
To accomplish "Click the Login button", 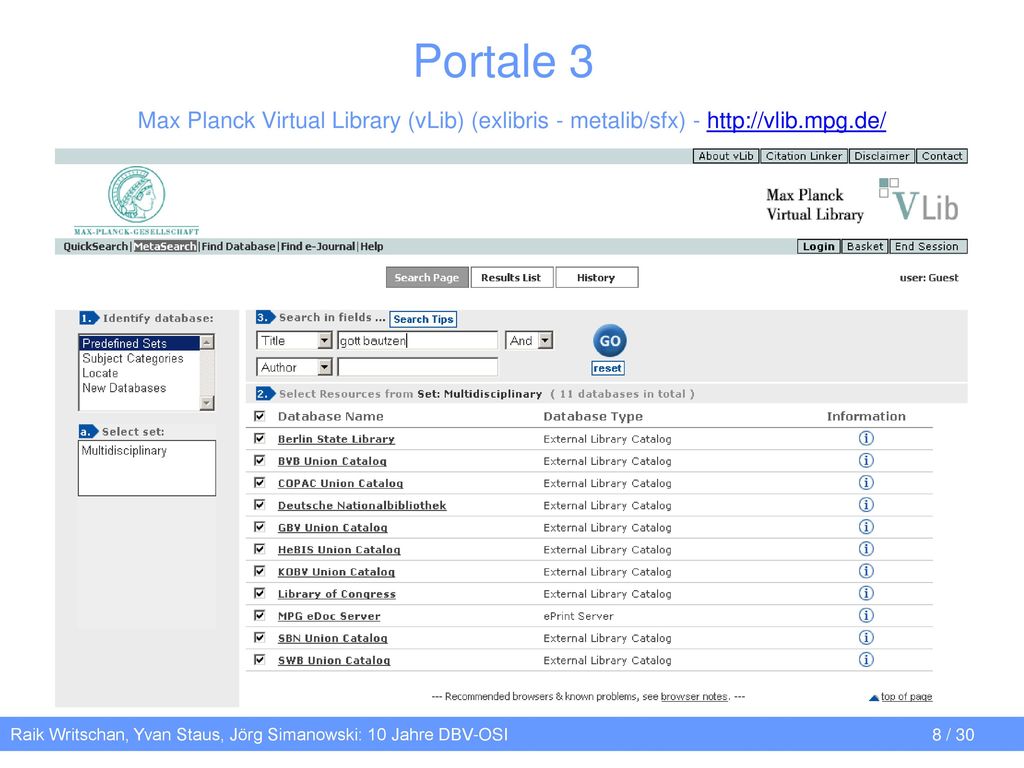I will (819, 246).
